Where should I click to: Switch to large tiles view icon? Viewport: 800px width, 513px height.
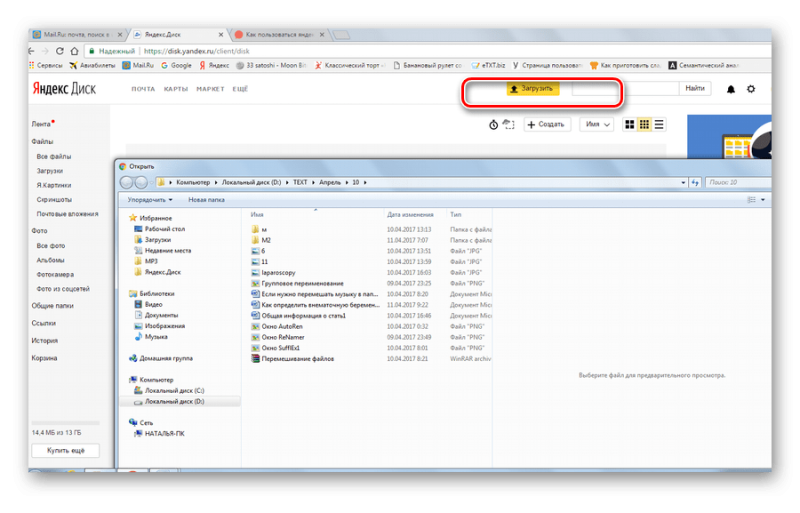[x=630, y=125]
